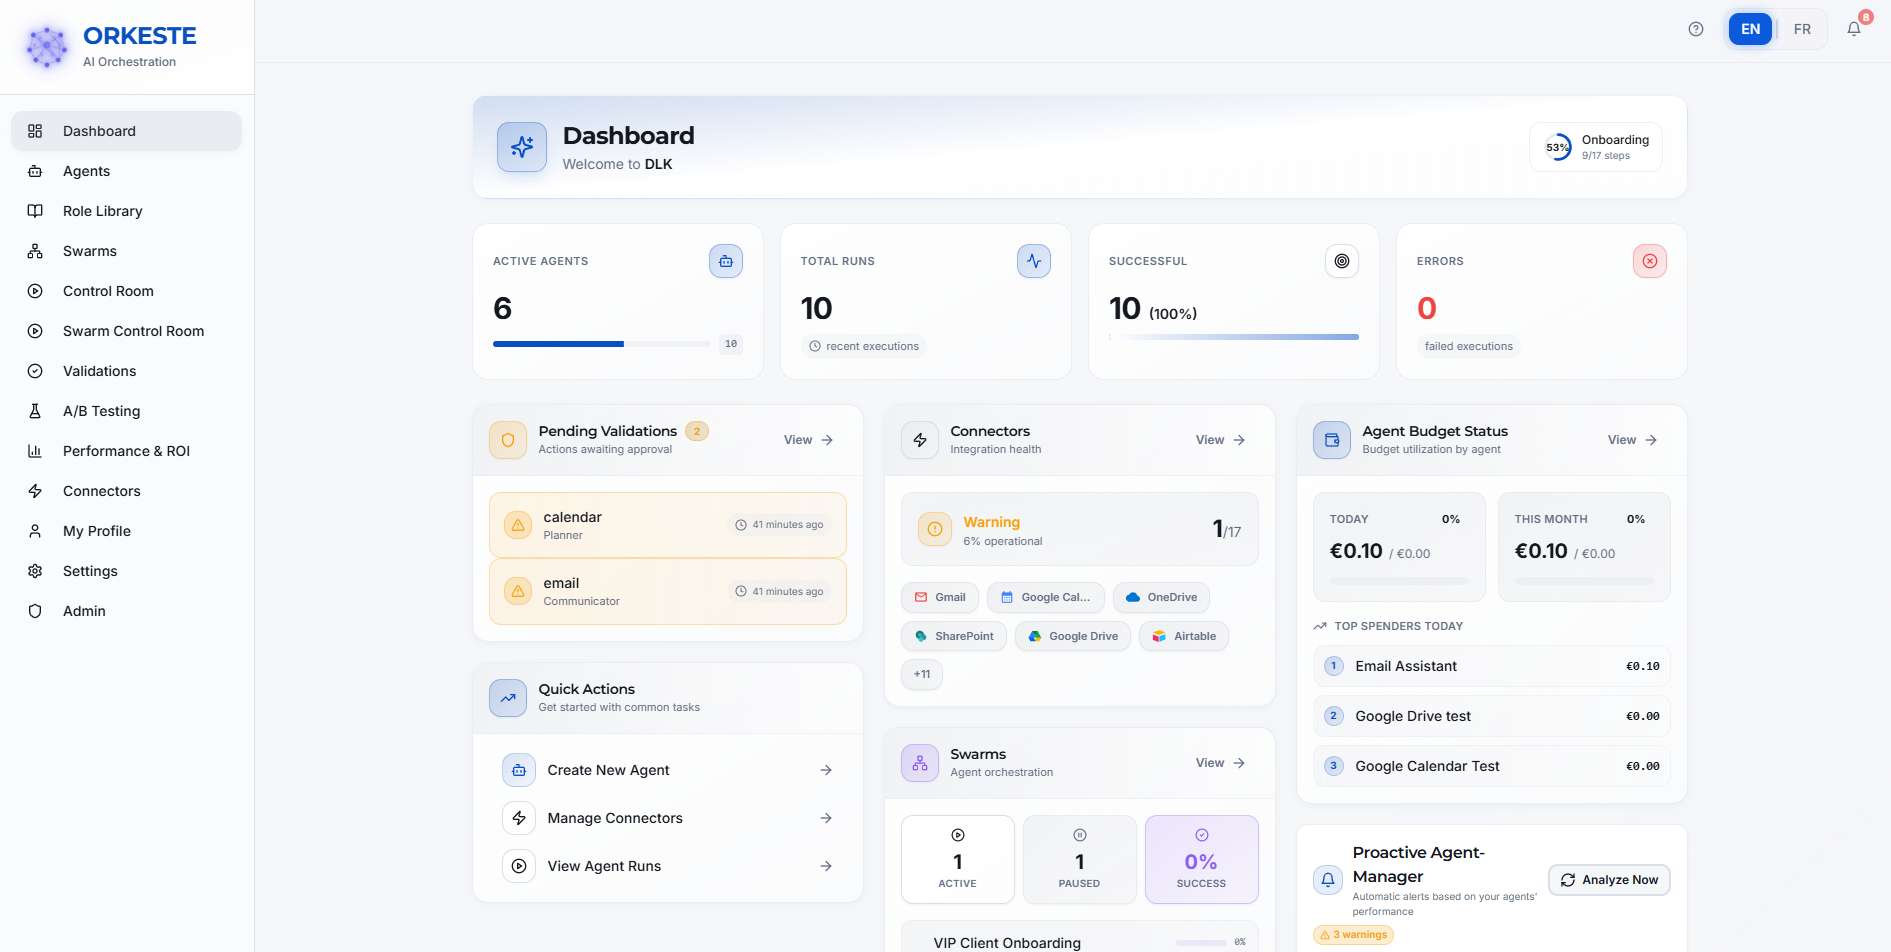Expand the +11 hidden connectors chip
Viewport: 1891px width, 952px height.
(x=921, y=675)
